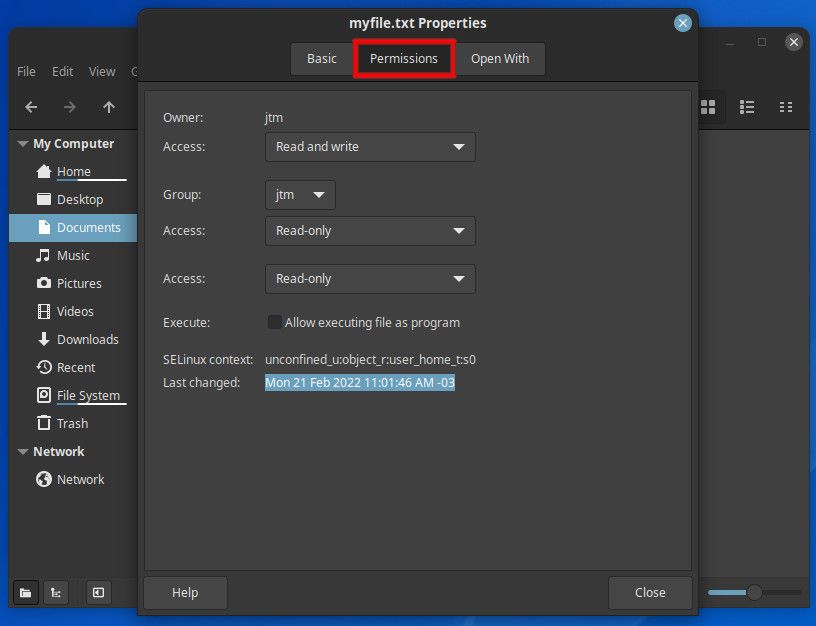This screenshot has height=626, width=816.
Task: Click the Help button
Action: [x=184, y=592]
